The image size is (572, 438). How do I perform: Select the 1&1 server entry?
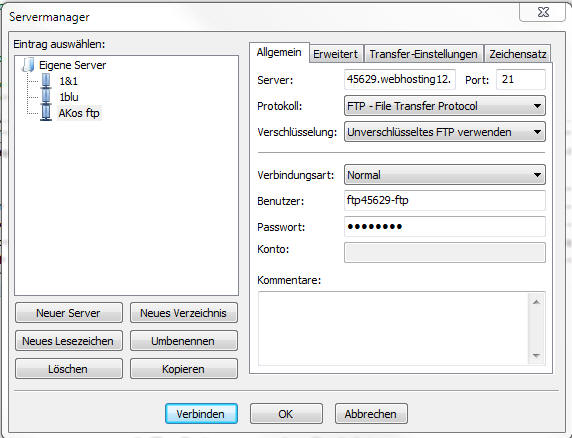[x=69, y=81]
